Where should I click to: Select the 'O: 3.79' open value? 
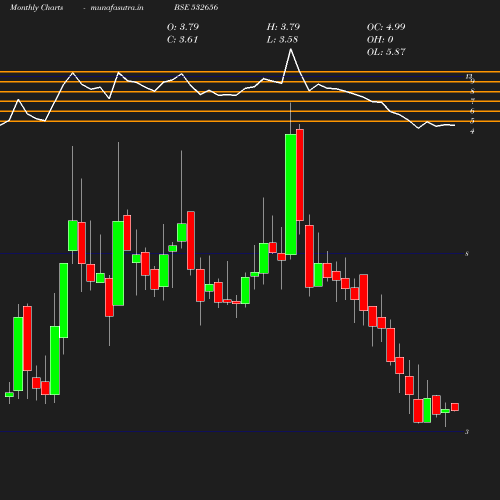point(183,27)
